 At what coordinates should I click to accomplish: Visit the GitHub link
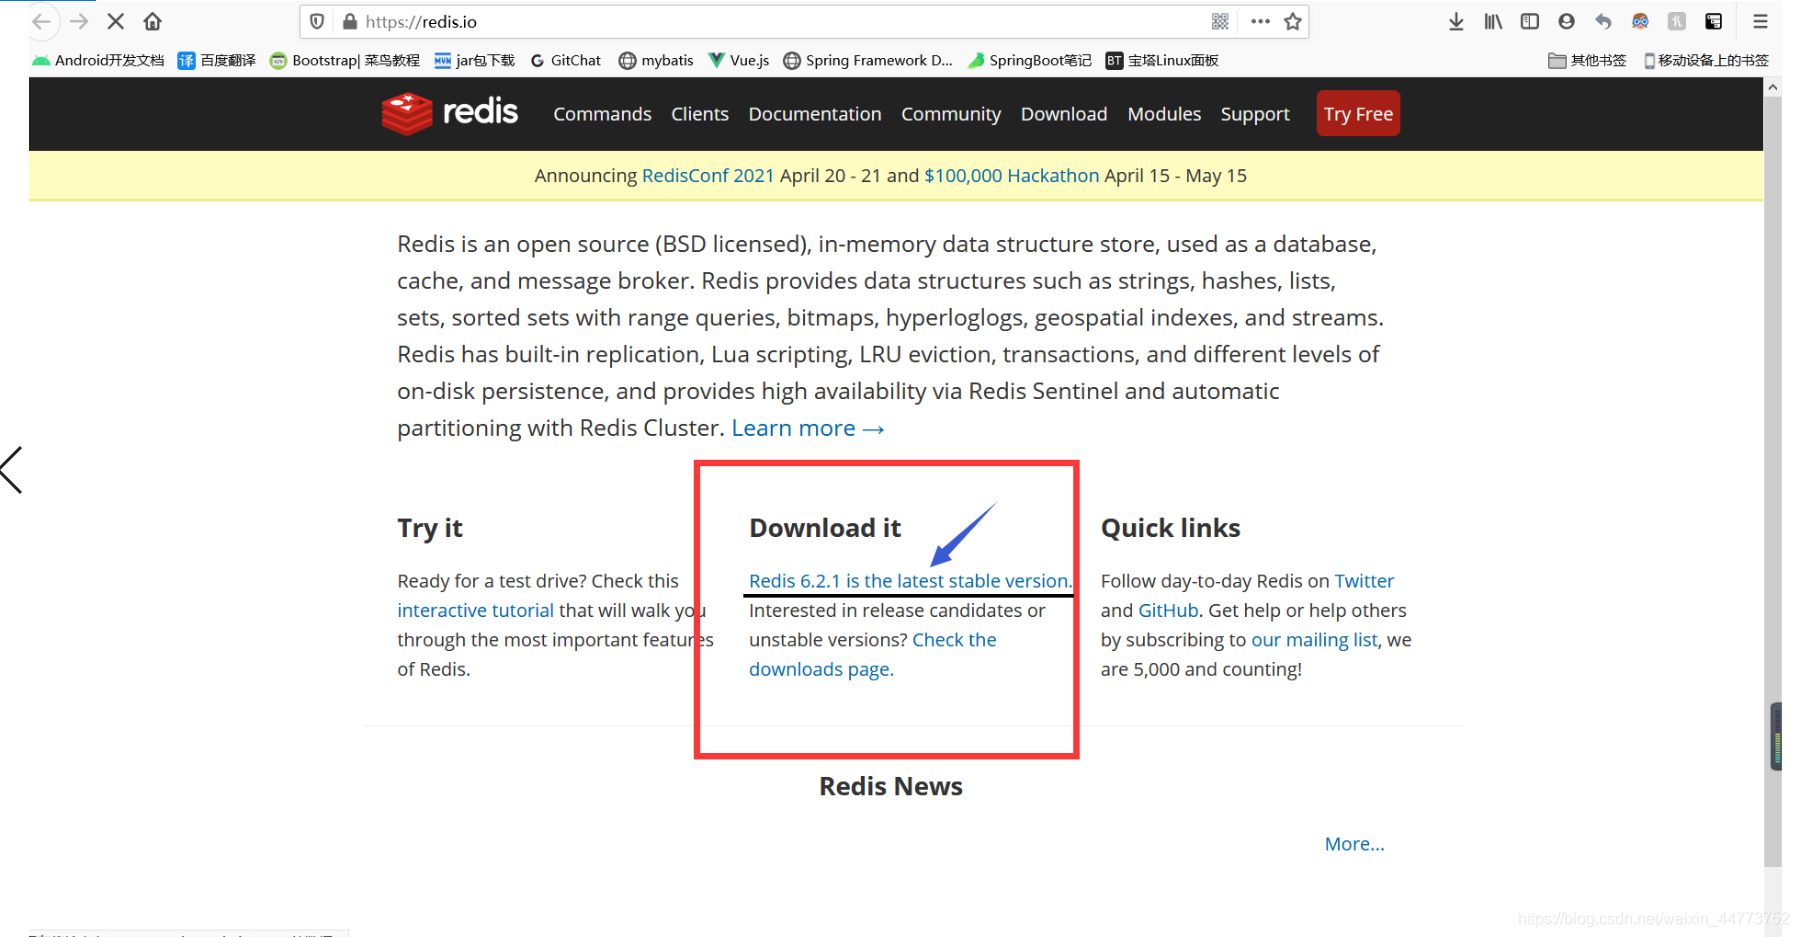click(1168, 610)
